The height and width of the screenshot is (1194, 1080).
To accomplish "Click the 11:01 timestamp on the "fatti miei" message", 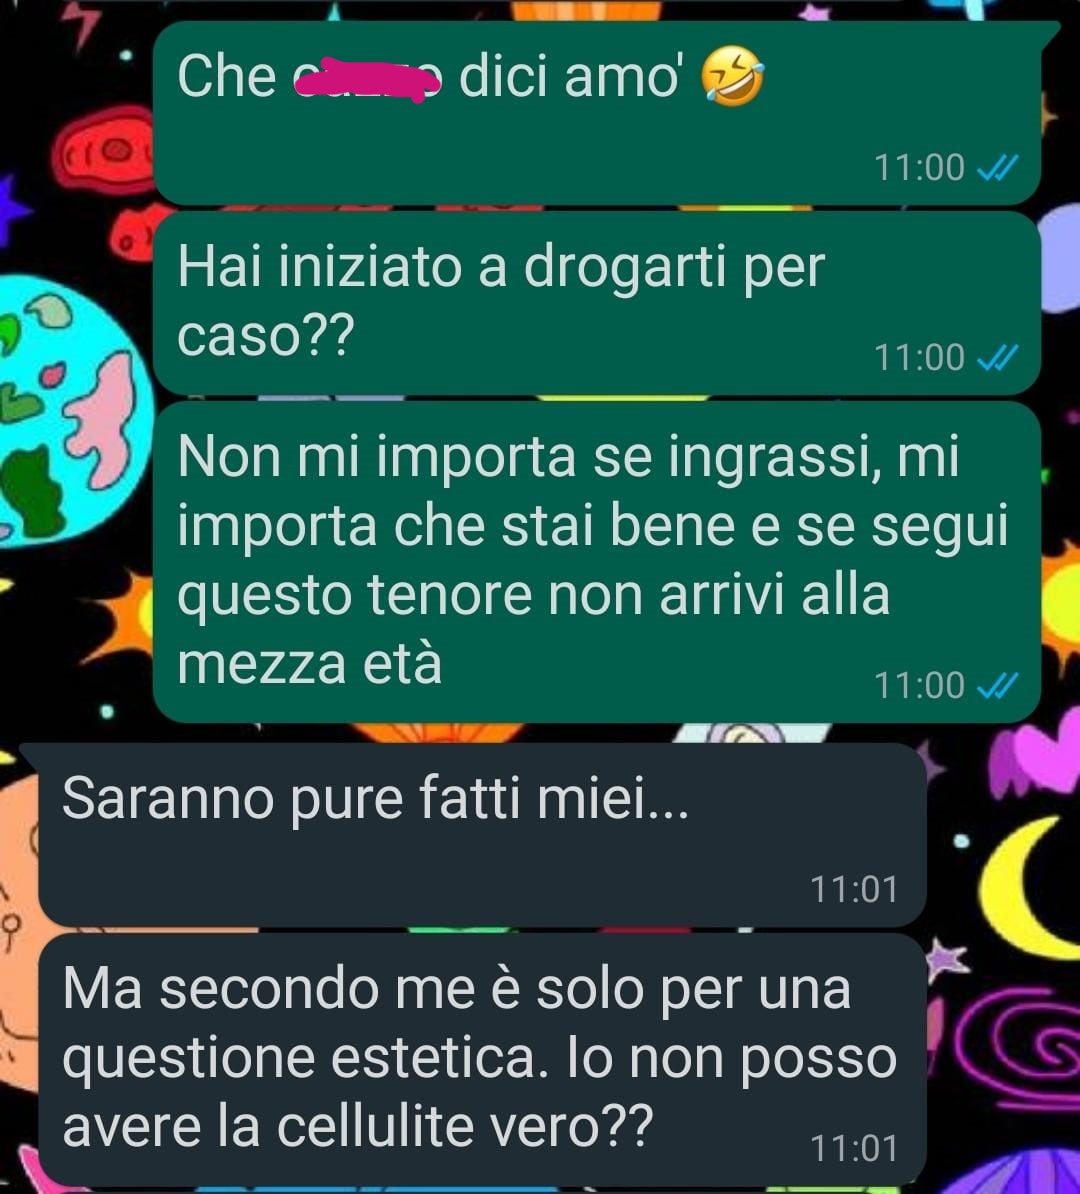I will (855, 890).
